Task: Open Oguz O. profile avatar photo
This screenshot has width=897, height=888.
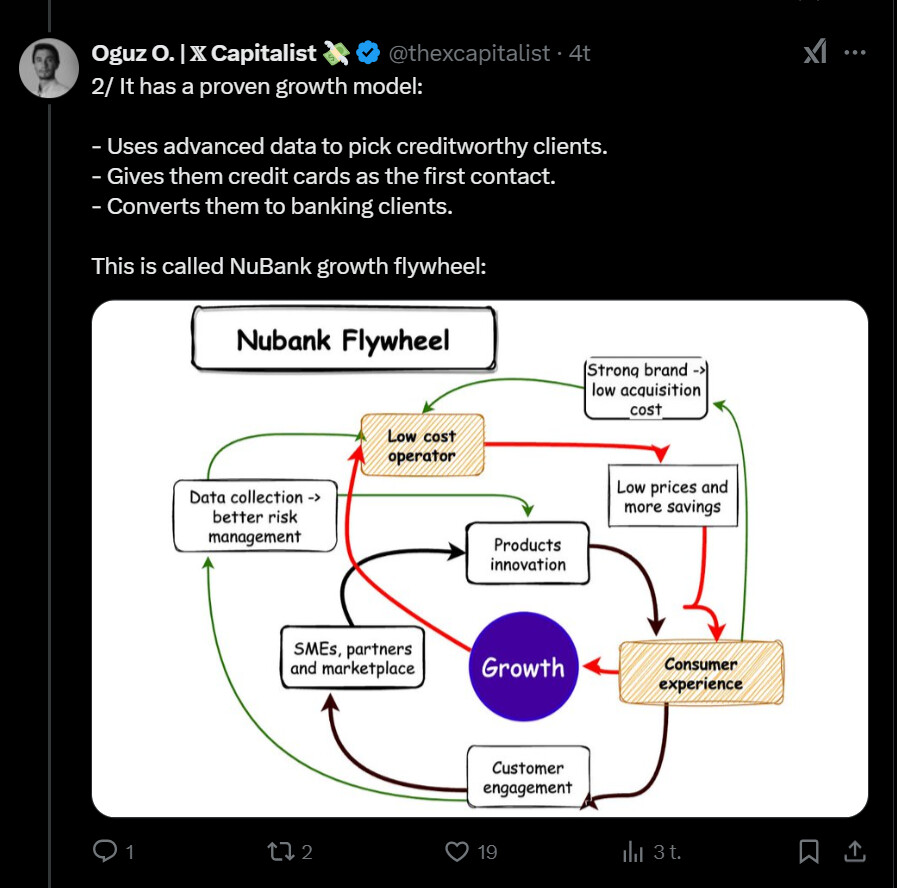Action: tap(49, 68)
